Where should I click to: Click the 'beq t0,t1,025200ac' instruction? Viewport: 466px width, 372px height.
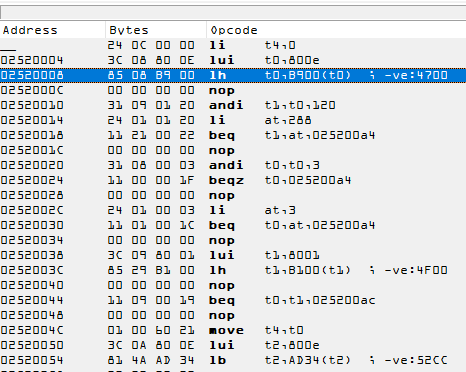[292, 300]
